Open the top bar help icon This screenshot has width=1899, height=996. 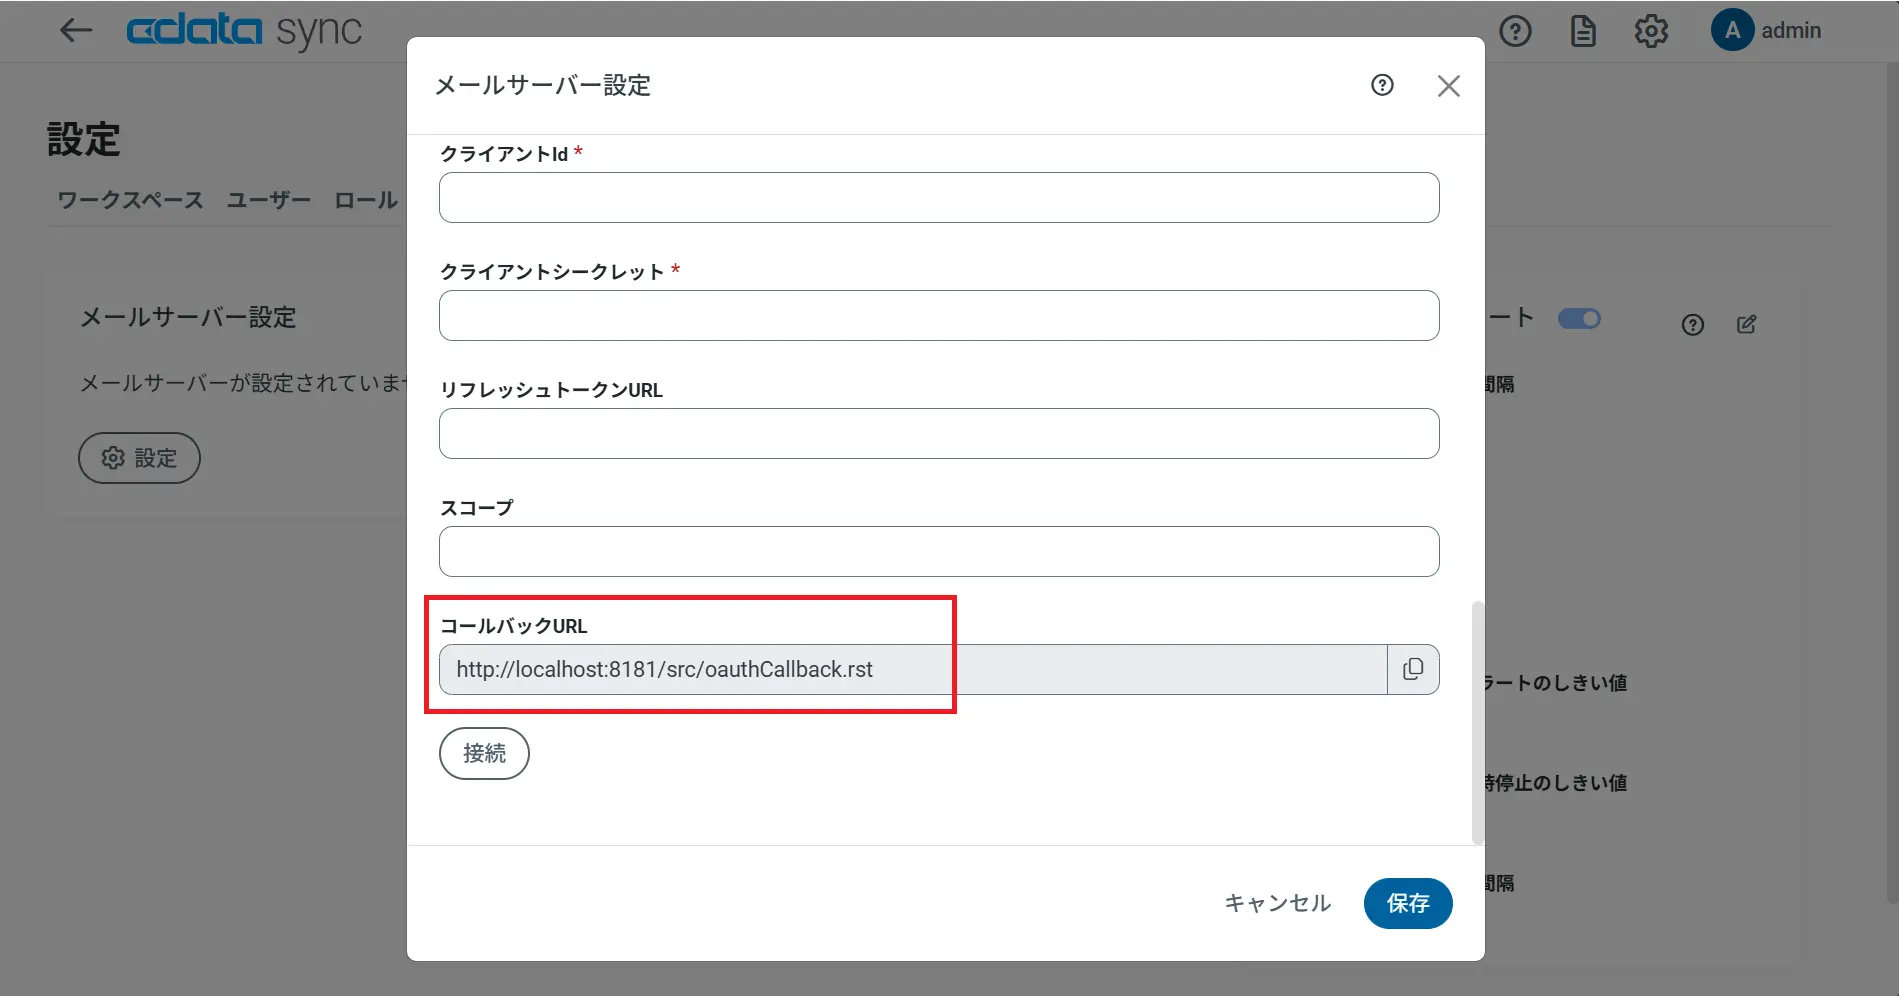(1515, 32)
